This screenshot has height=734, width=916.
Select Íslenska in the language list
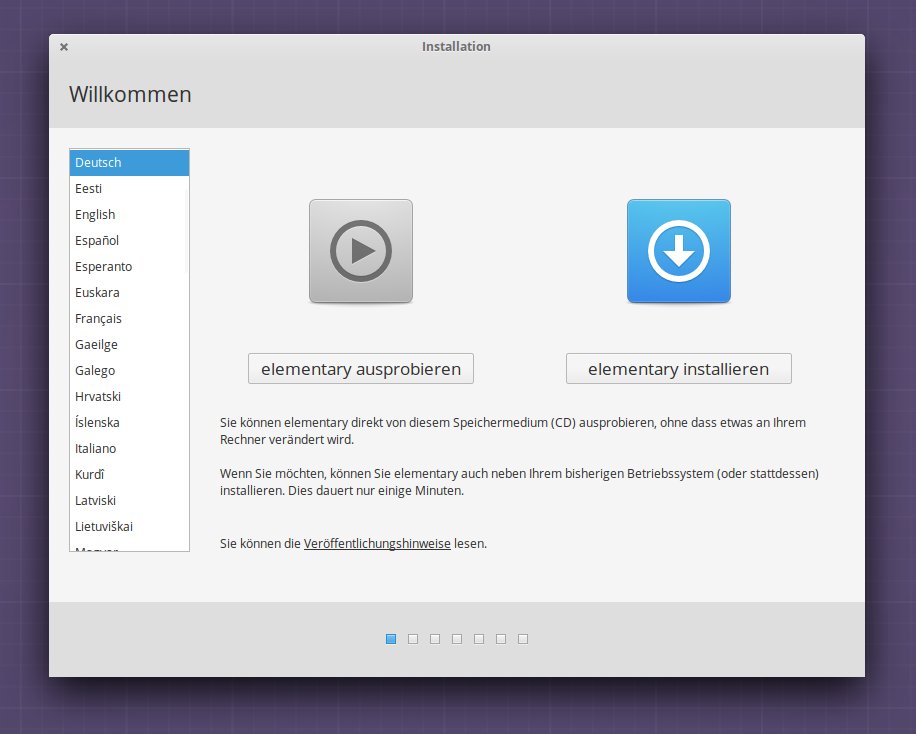pyautogui.click(x=129, y=423)
